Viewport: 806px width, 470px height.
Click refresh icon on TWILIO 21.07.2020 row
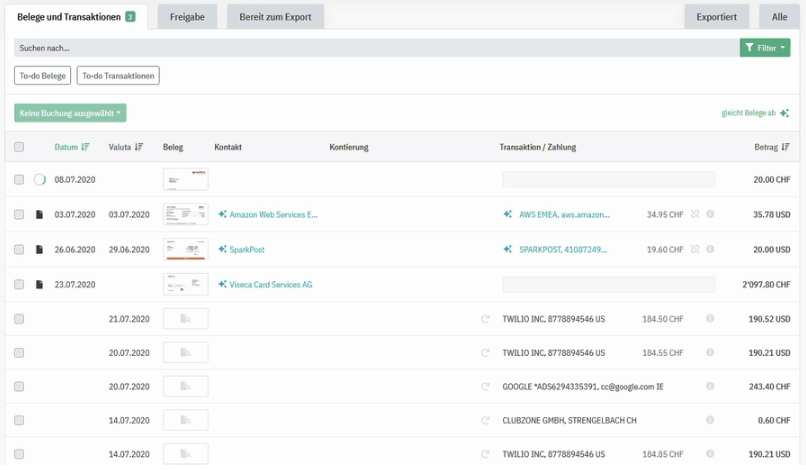pyautogui.click(x=485, y=319)
